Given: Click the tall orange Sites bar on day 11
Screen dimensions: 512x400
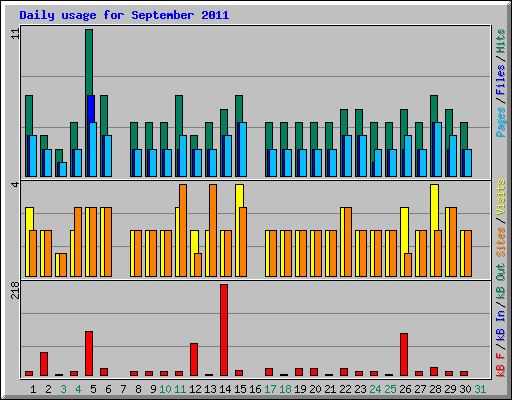Looking at the screenshot, I should click(183, 230).
